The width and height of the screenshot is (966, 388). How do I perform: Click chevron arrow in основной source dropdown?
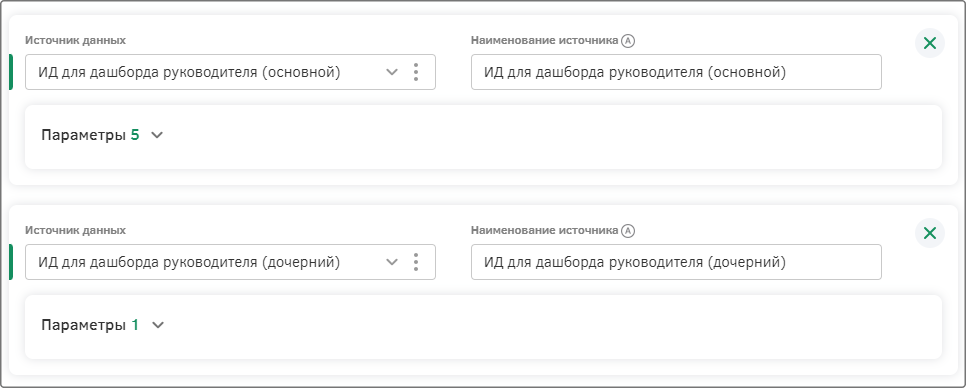click(x=392, y=72)
